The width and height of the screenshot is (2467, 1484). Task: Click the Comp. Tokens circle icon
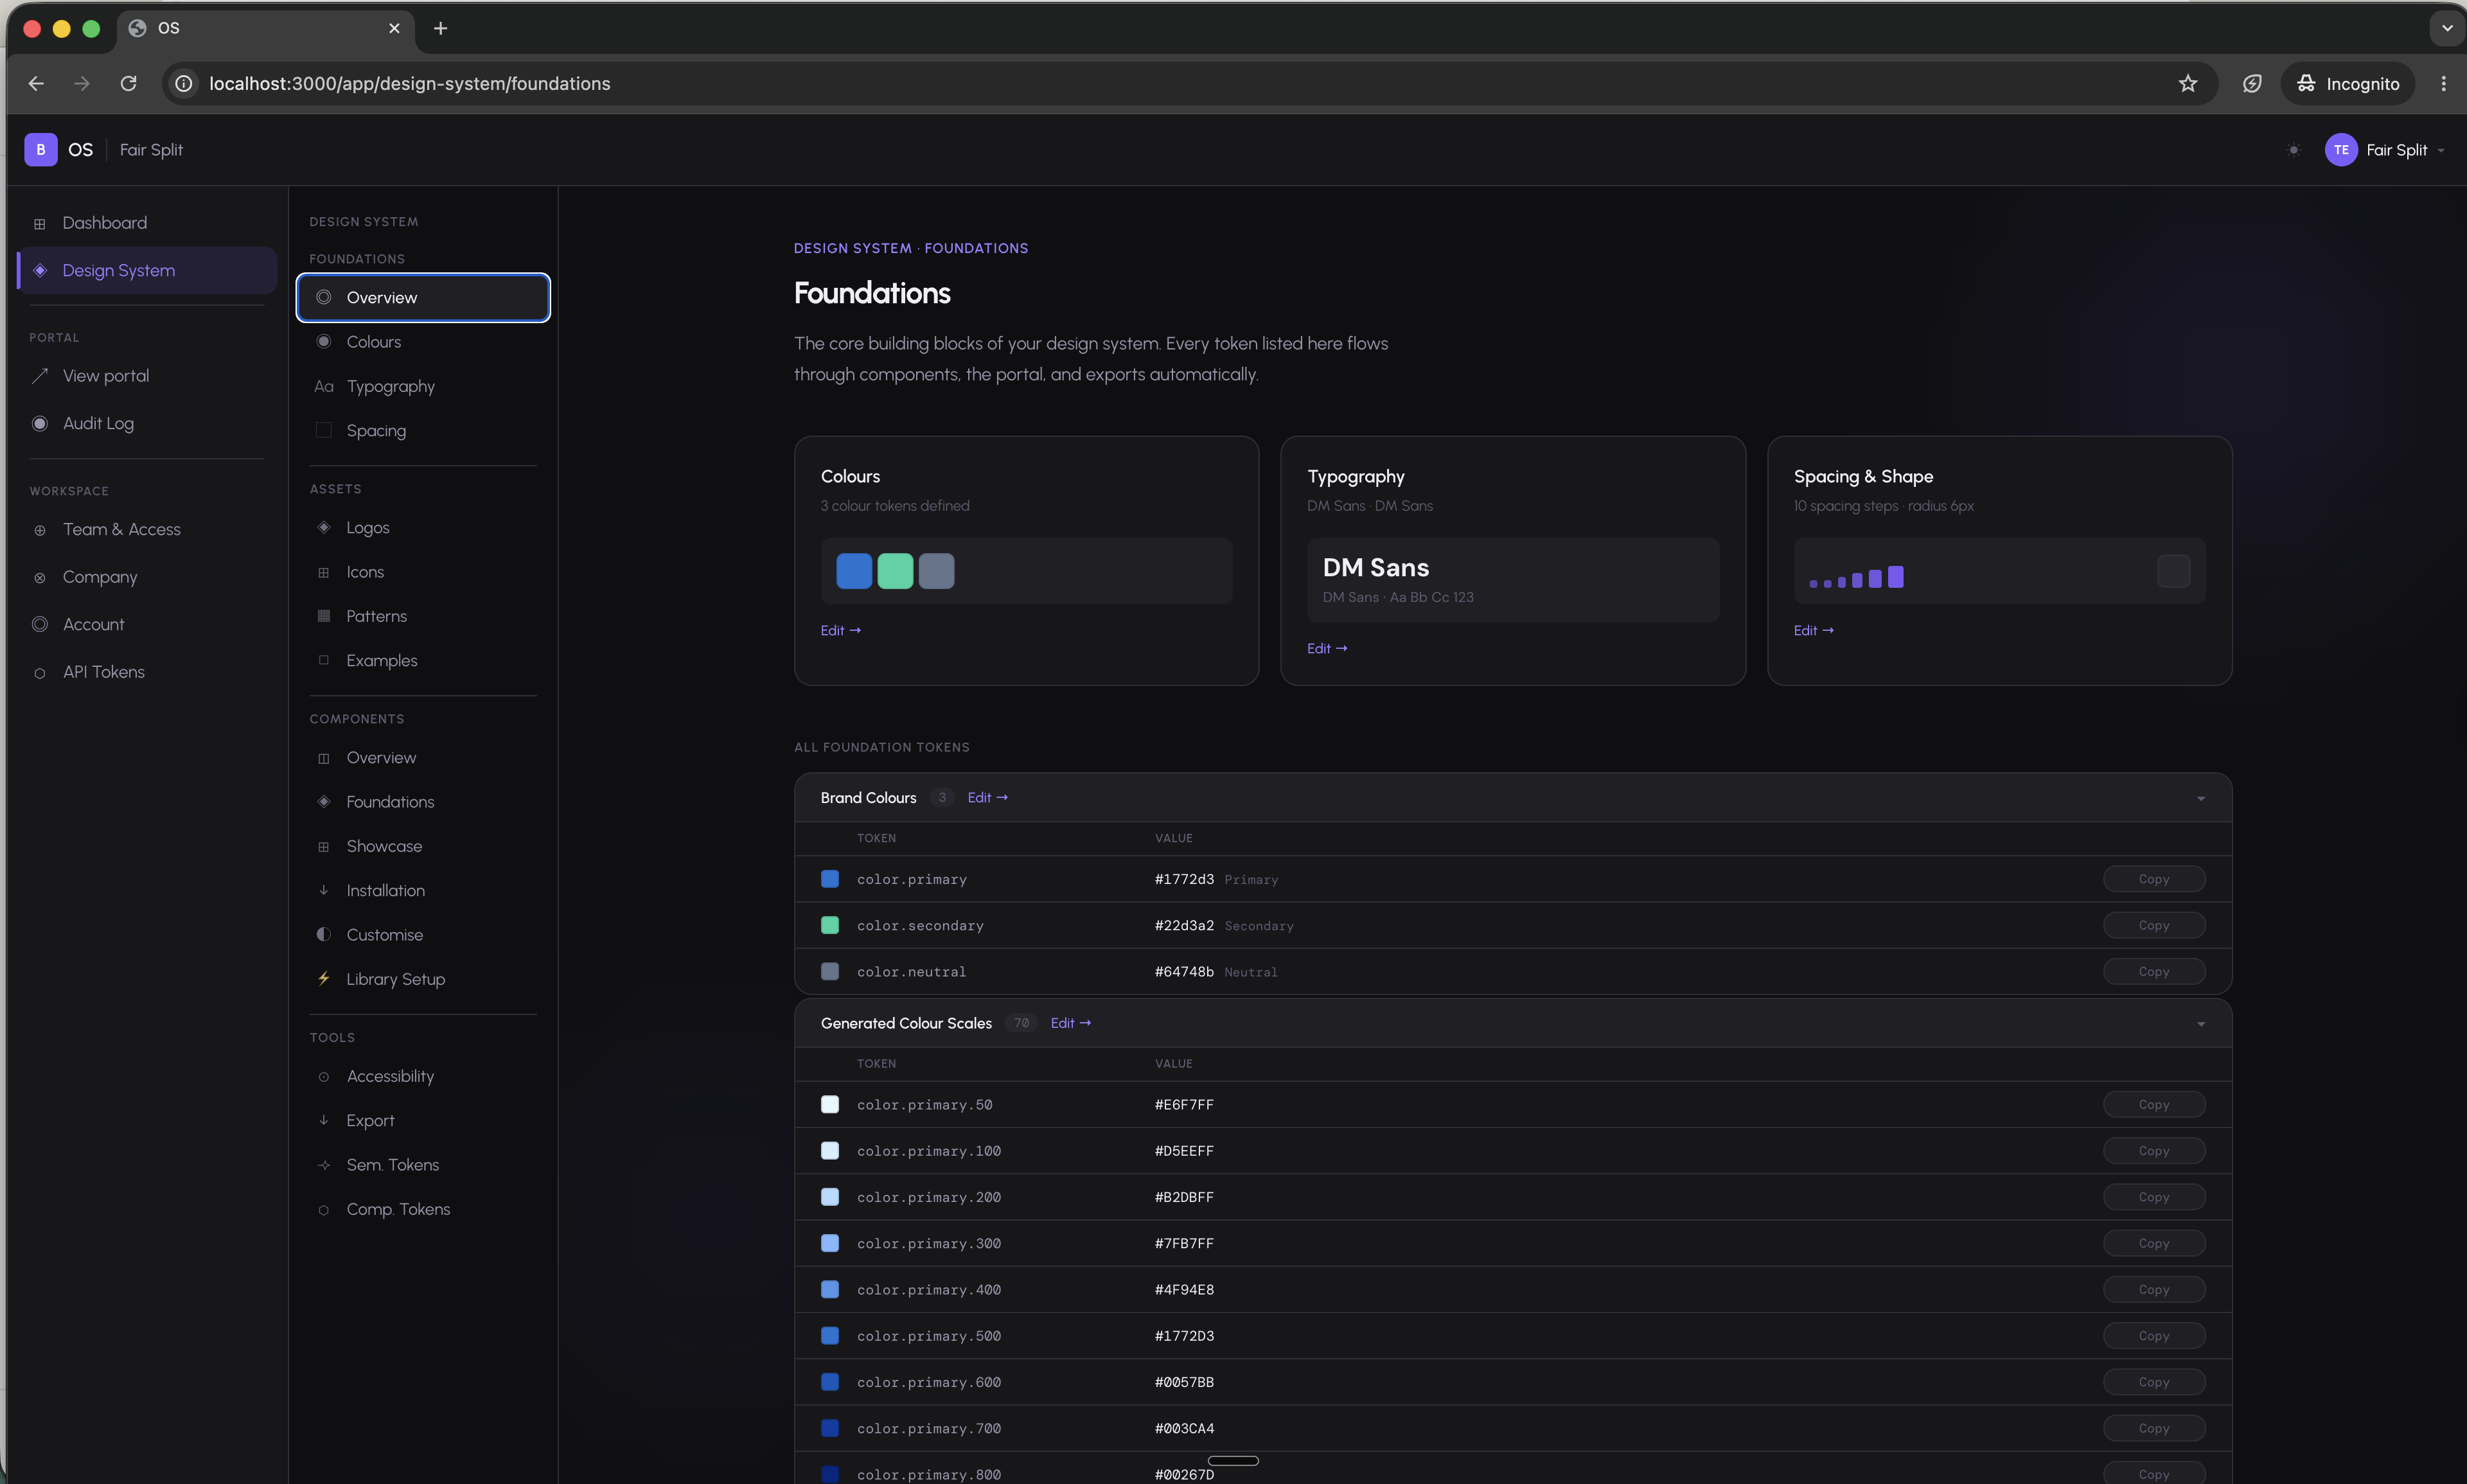click(324, 1210)
